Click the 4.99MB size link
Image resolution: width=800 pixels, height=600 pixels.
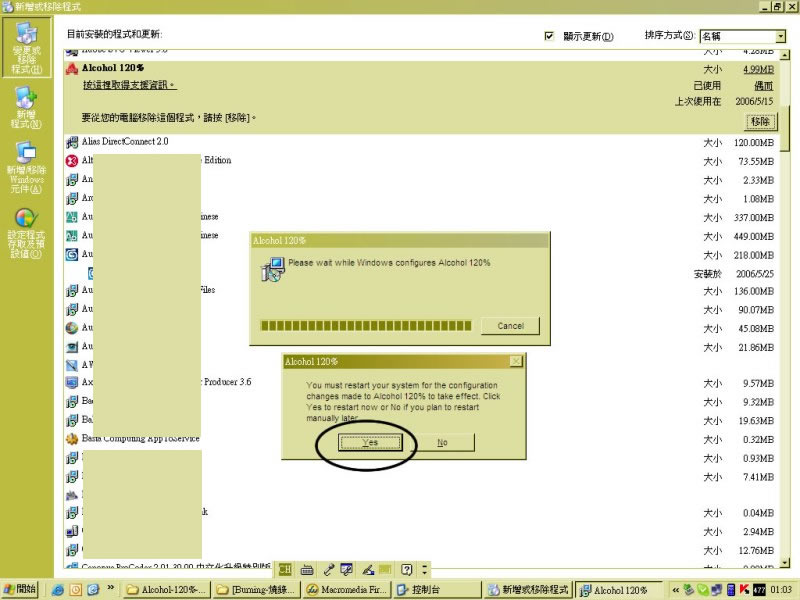[758, 69]
